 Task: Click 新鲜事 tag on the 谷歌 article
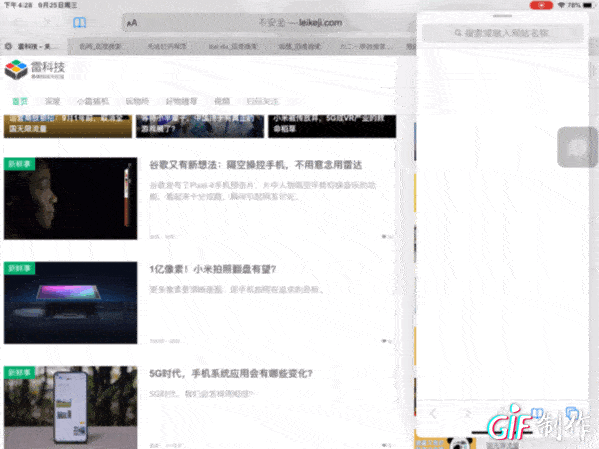click(19, 164)
